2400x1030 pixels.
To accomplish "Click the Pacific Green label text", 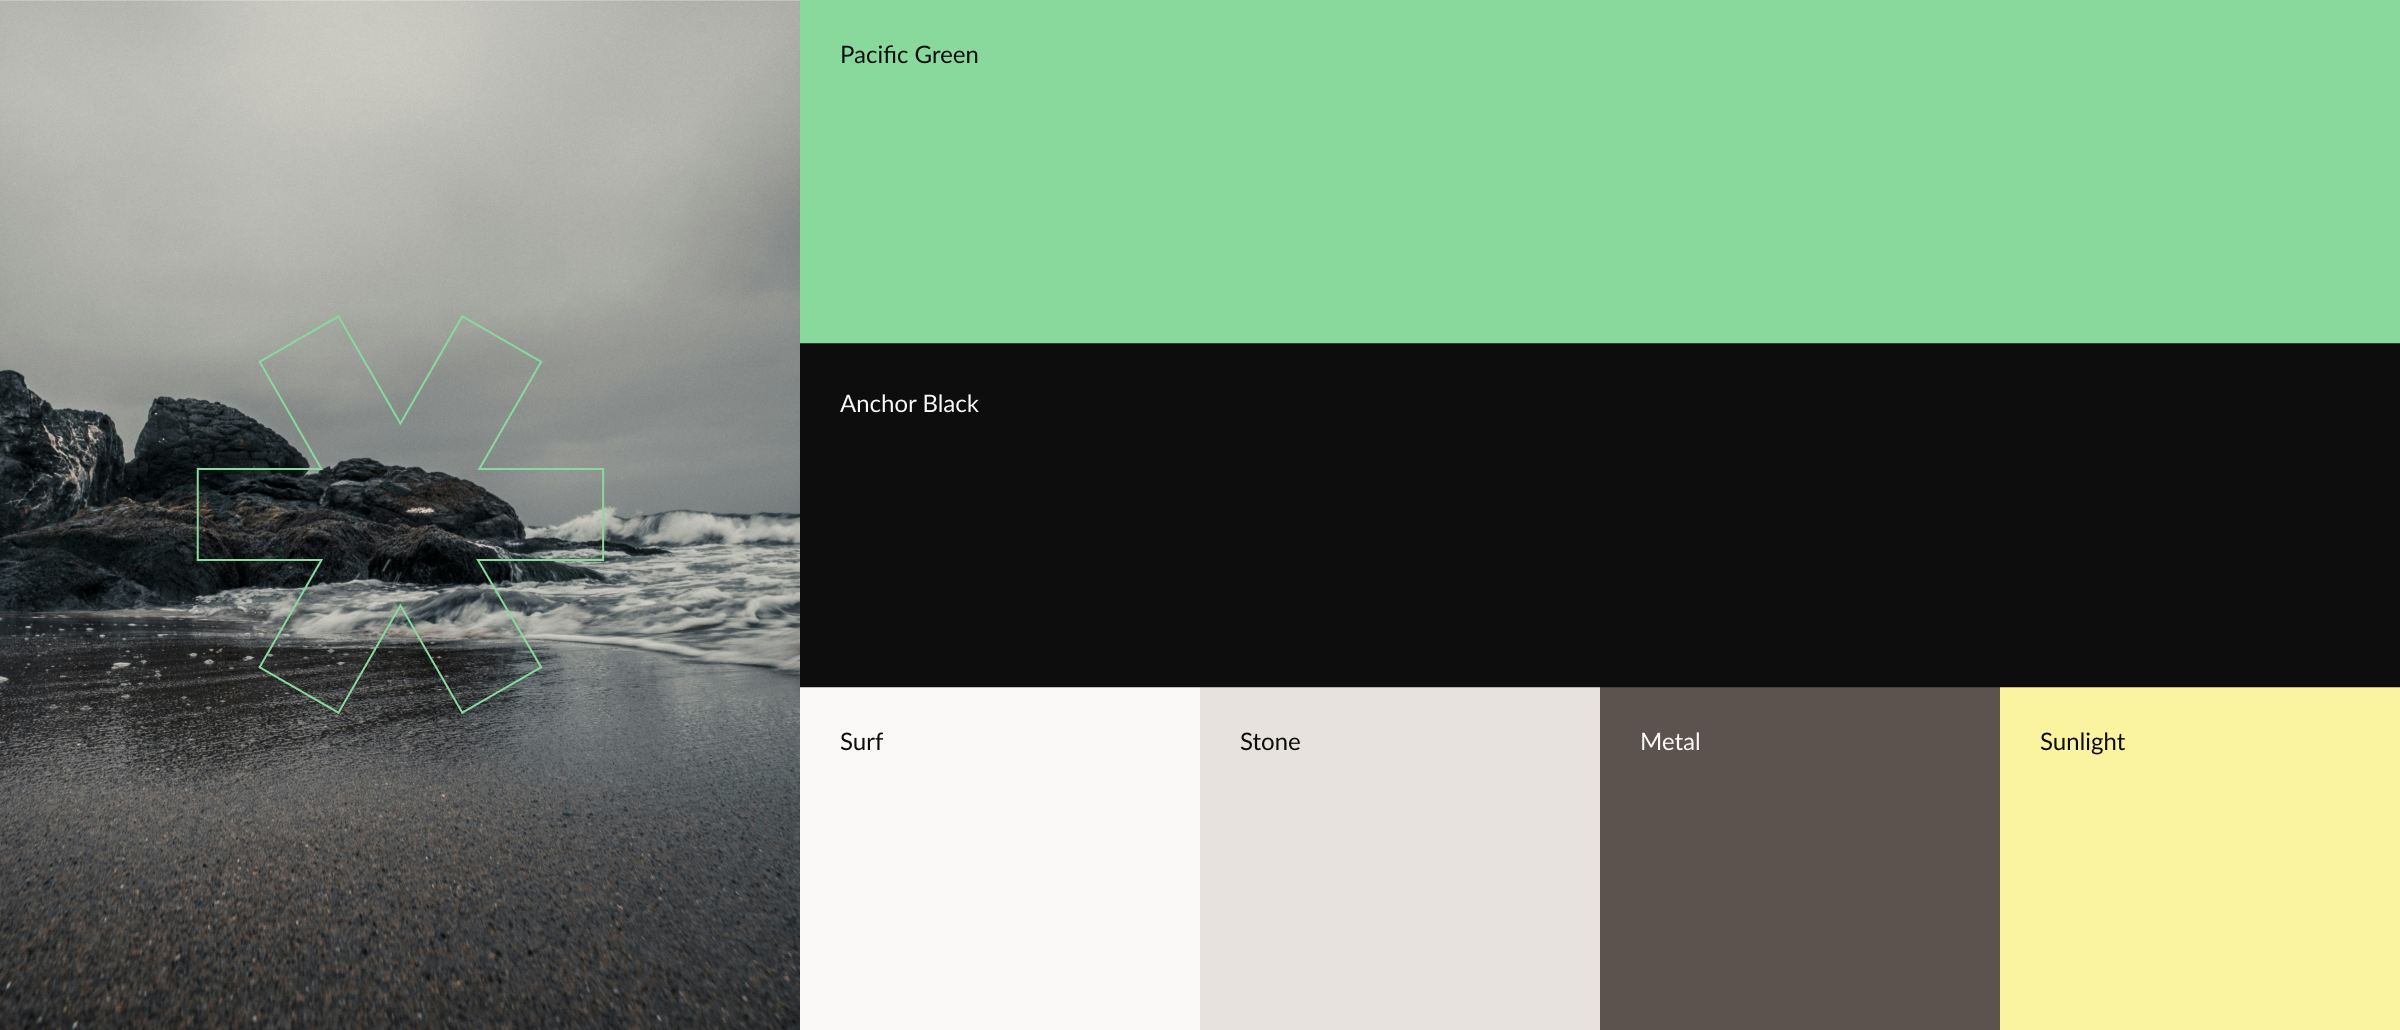I will (x=908, y=55).
